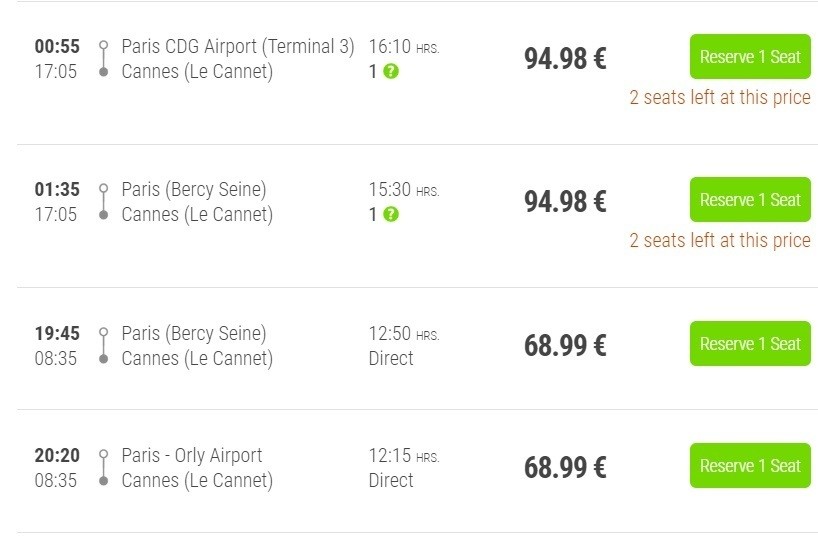
Task: Click the 94.98 € price for the CDG trip
Action: coord(565,59)
